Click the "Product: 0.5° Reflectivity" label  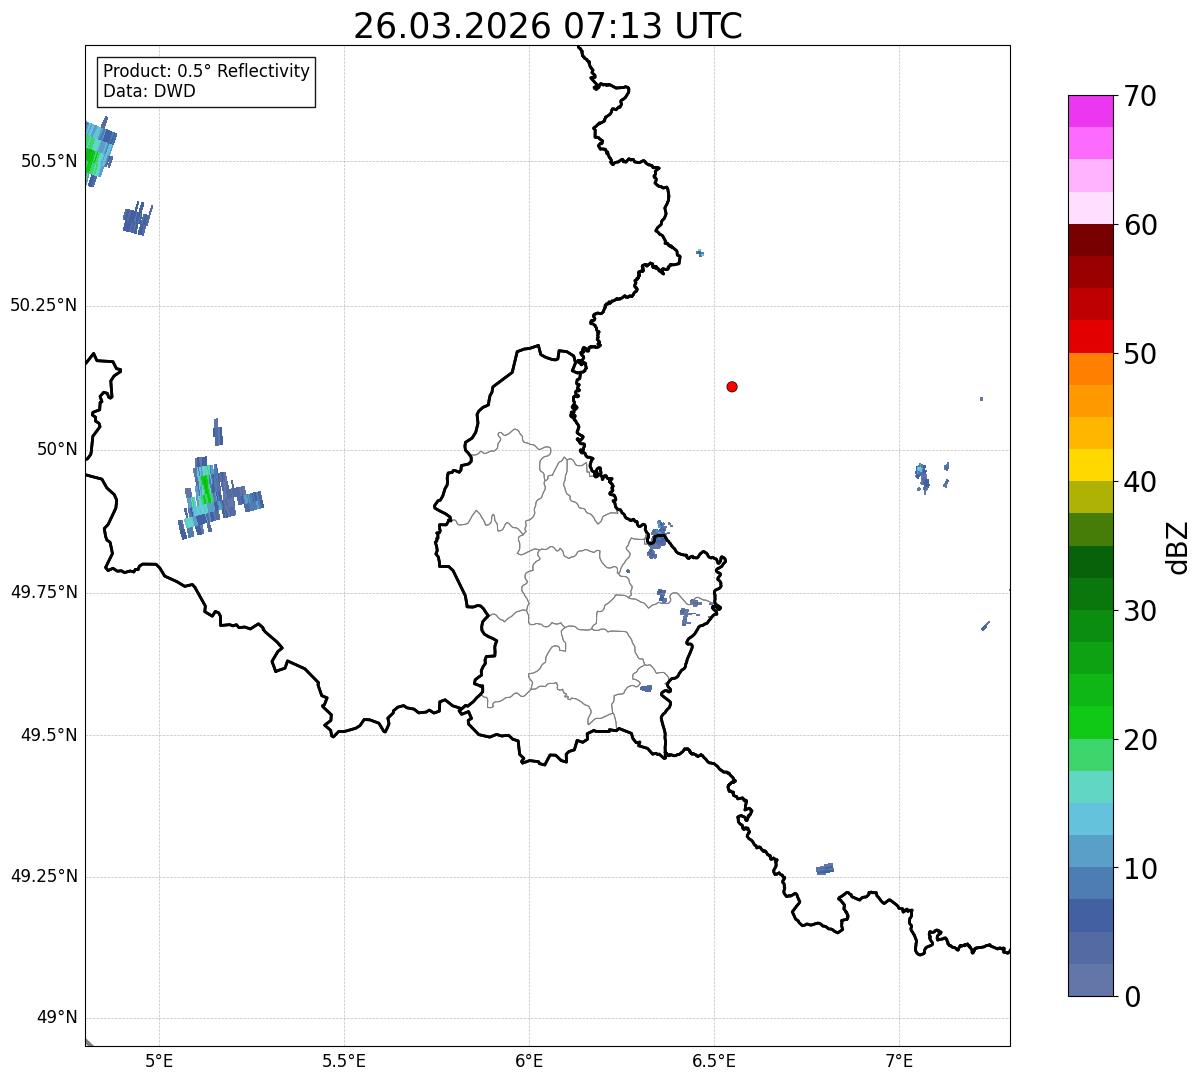pos(206,71)
